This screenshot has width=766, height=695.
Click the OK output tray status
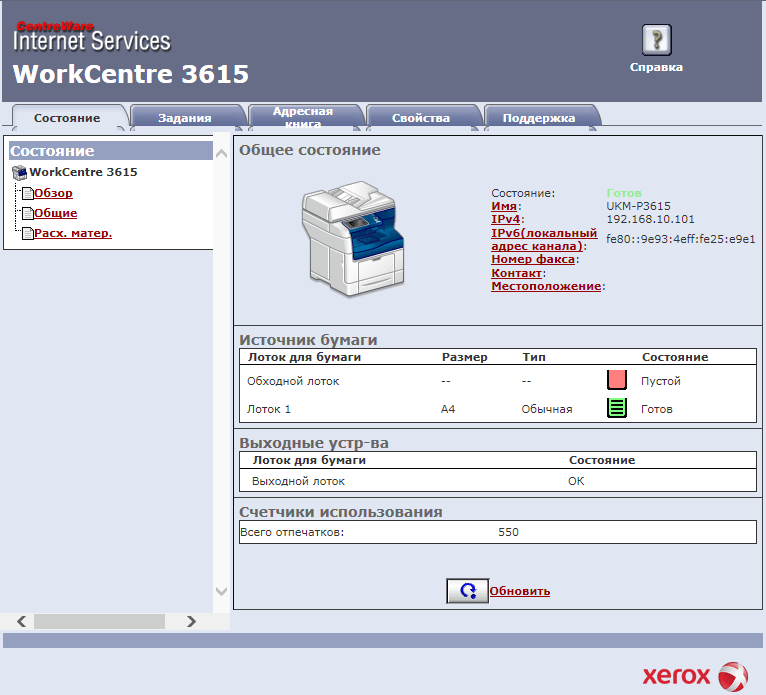pyautogui.click(x=576, y=481)
